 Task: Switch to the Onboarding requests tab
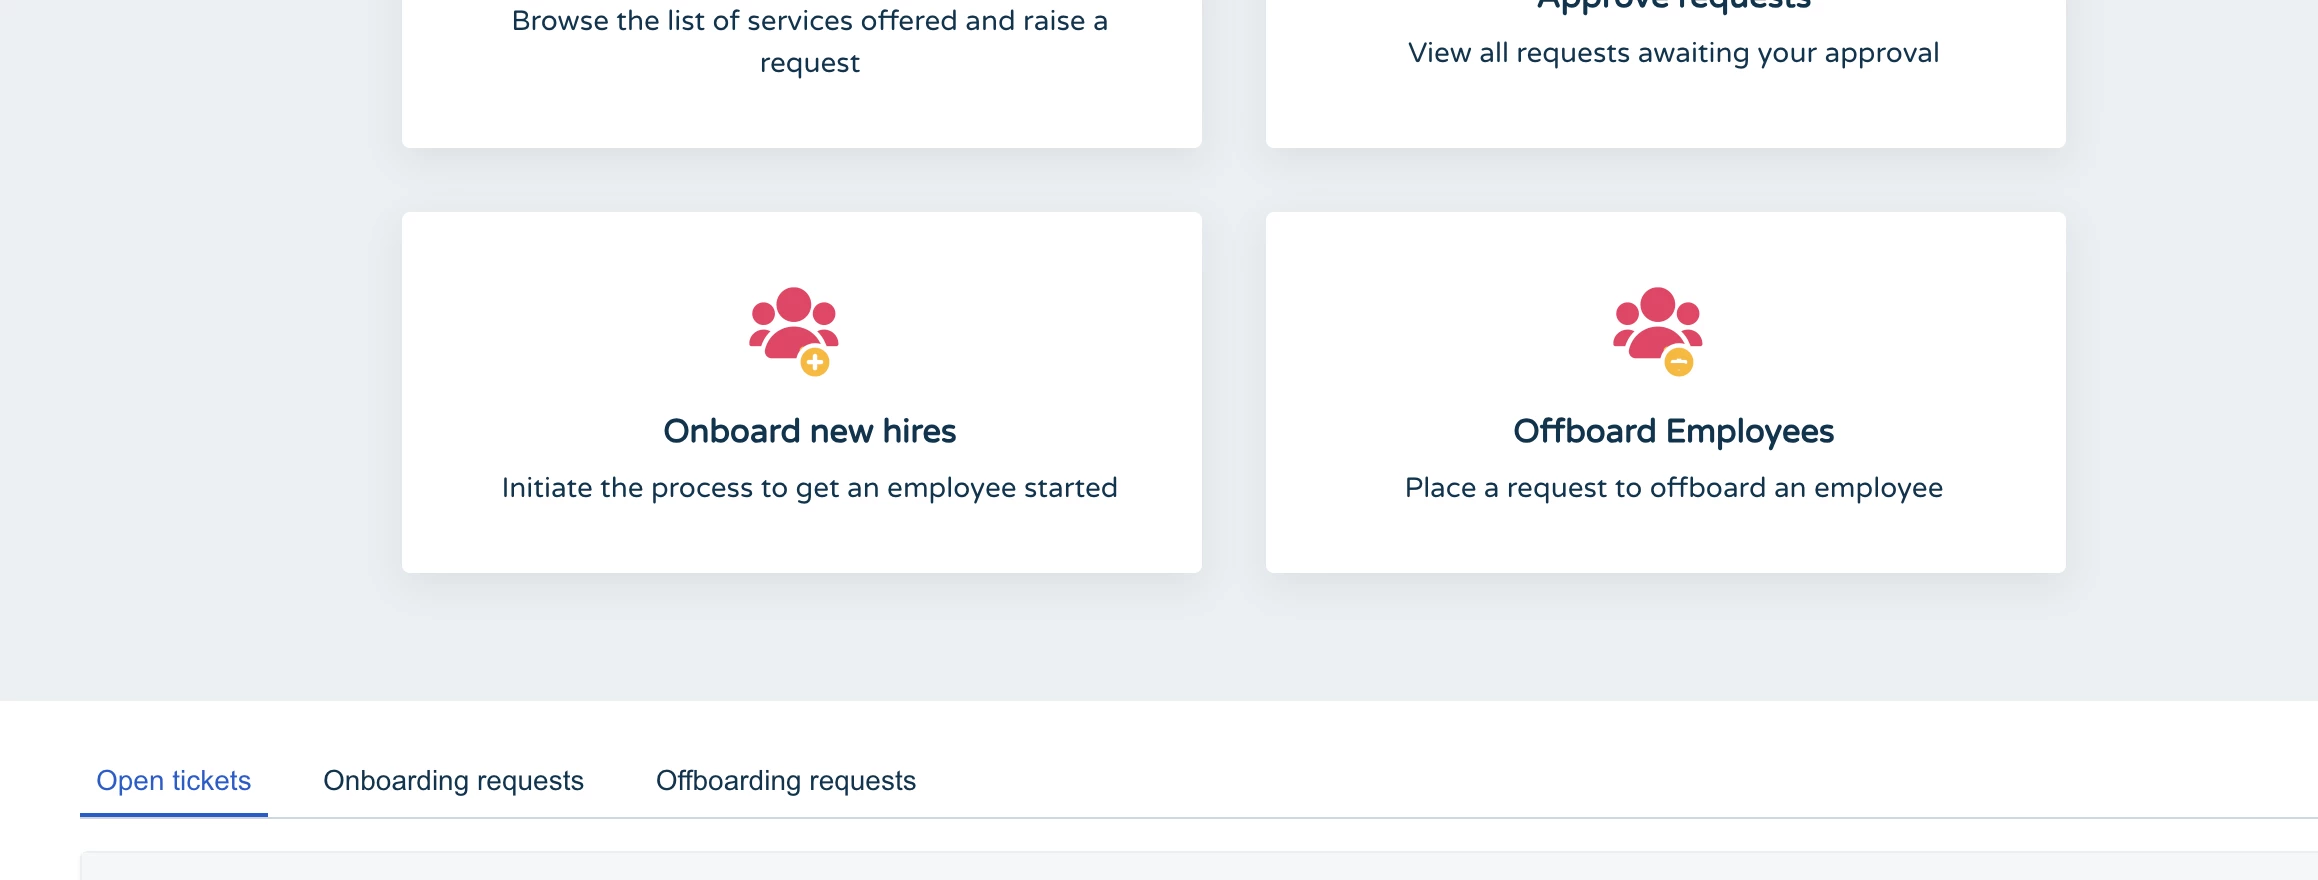coord(453,781)
